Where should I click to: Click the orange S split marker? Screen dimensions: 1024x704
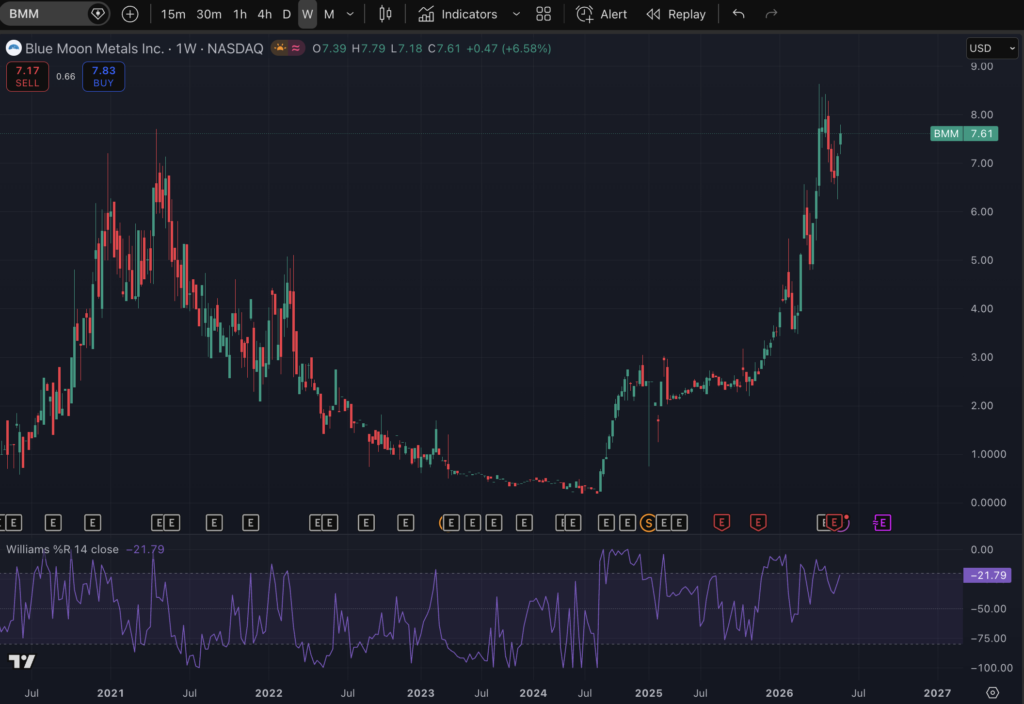[648, 523]
